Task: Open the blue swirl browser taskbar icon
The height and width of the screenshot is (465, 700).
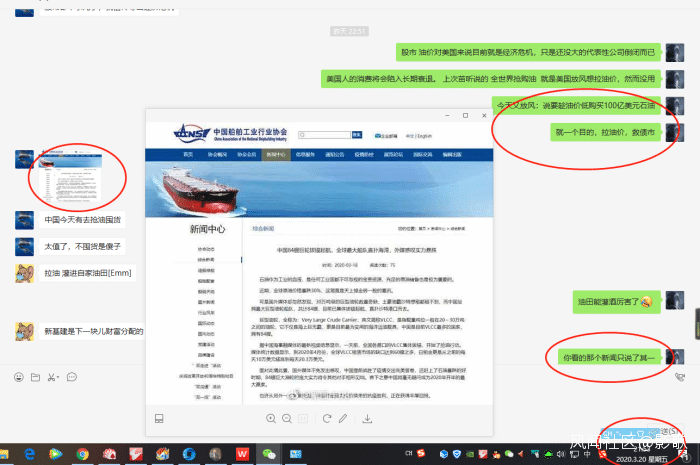Action: pyautogui.click(x=189, y=454)
